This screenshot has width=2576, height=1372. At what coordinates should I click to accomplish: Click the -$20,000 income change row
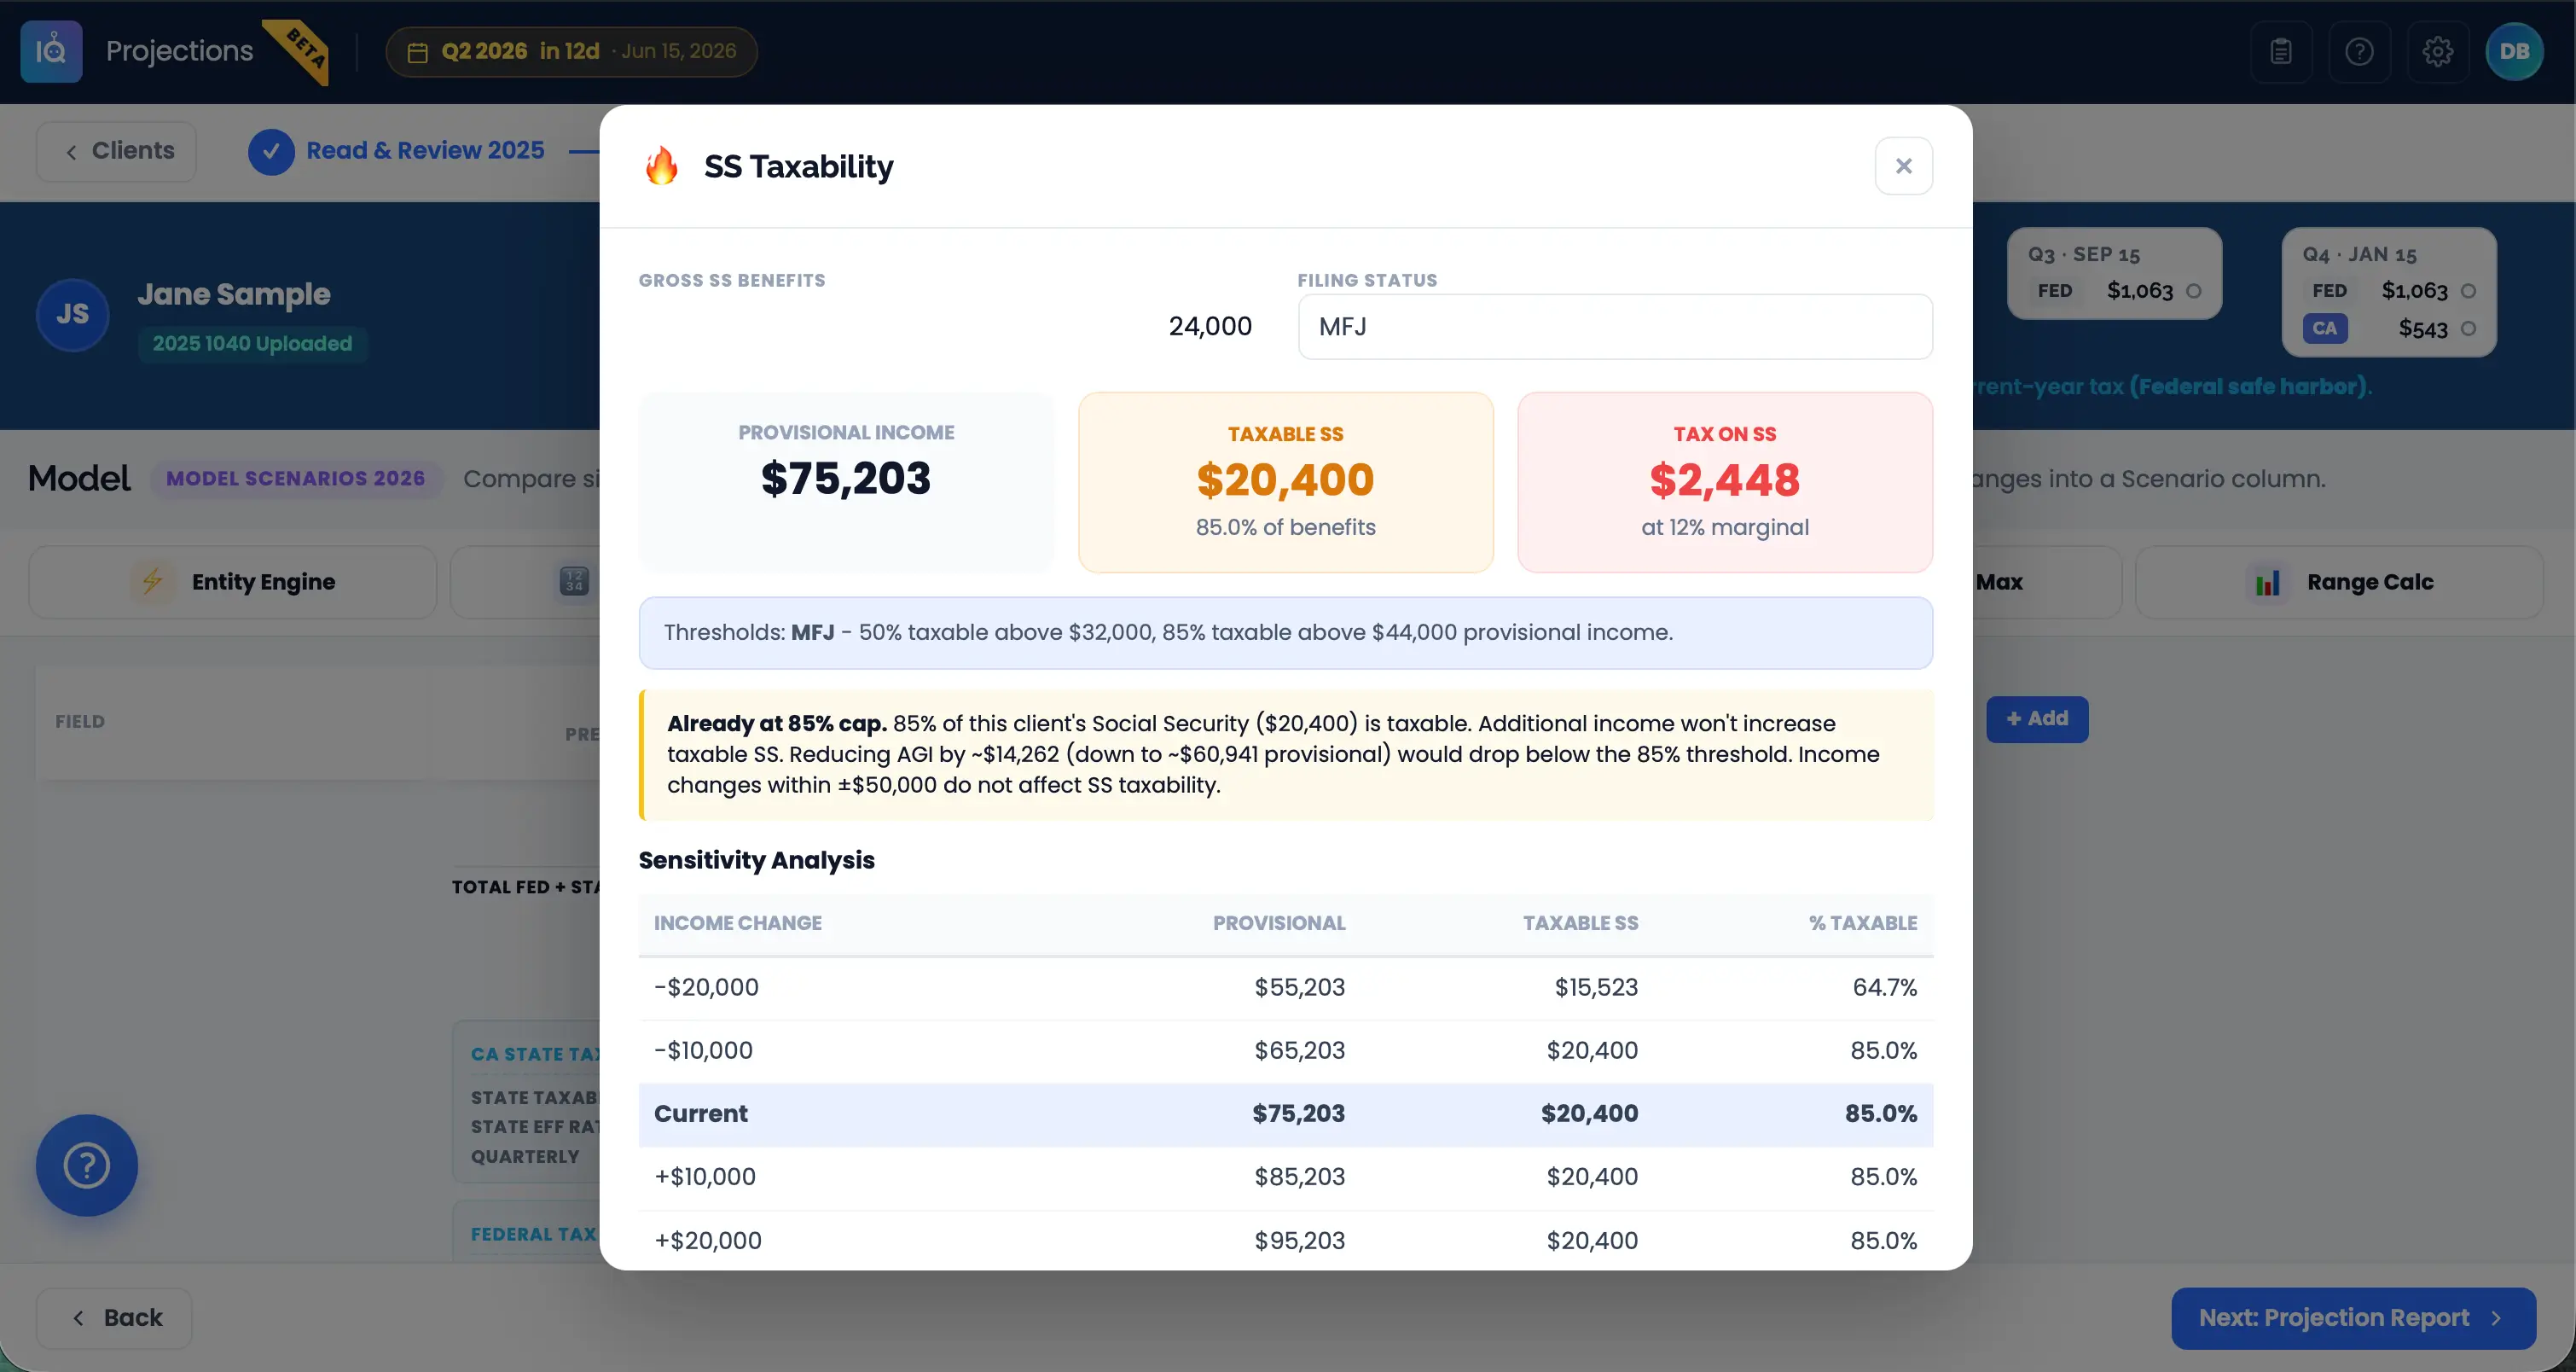1286,988
